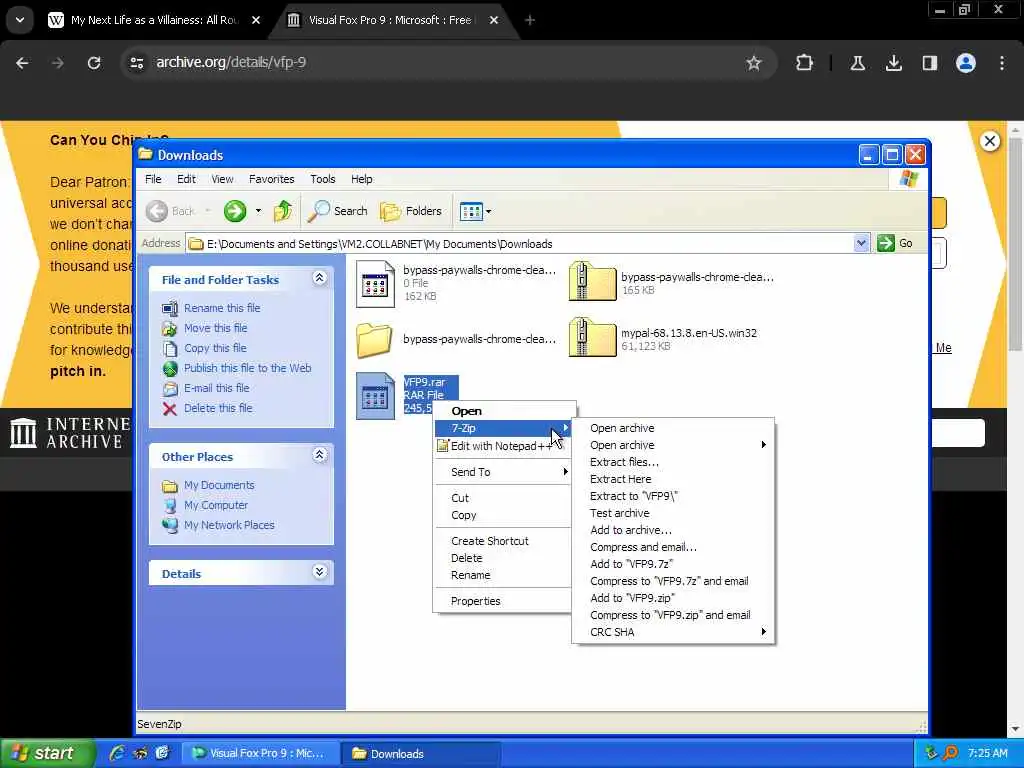Open View menu in Explorer
This screenshot has height=768, width=1024.
[x=222, y=179]
